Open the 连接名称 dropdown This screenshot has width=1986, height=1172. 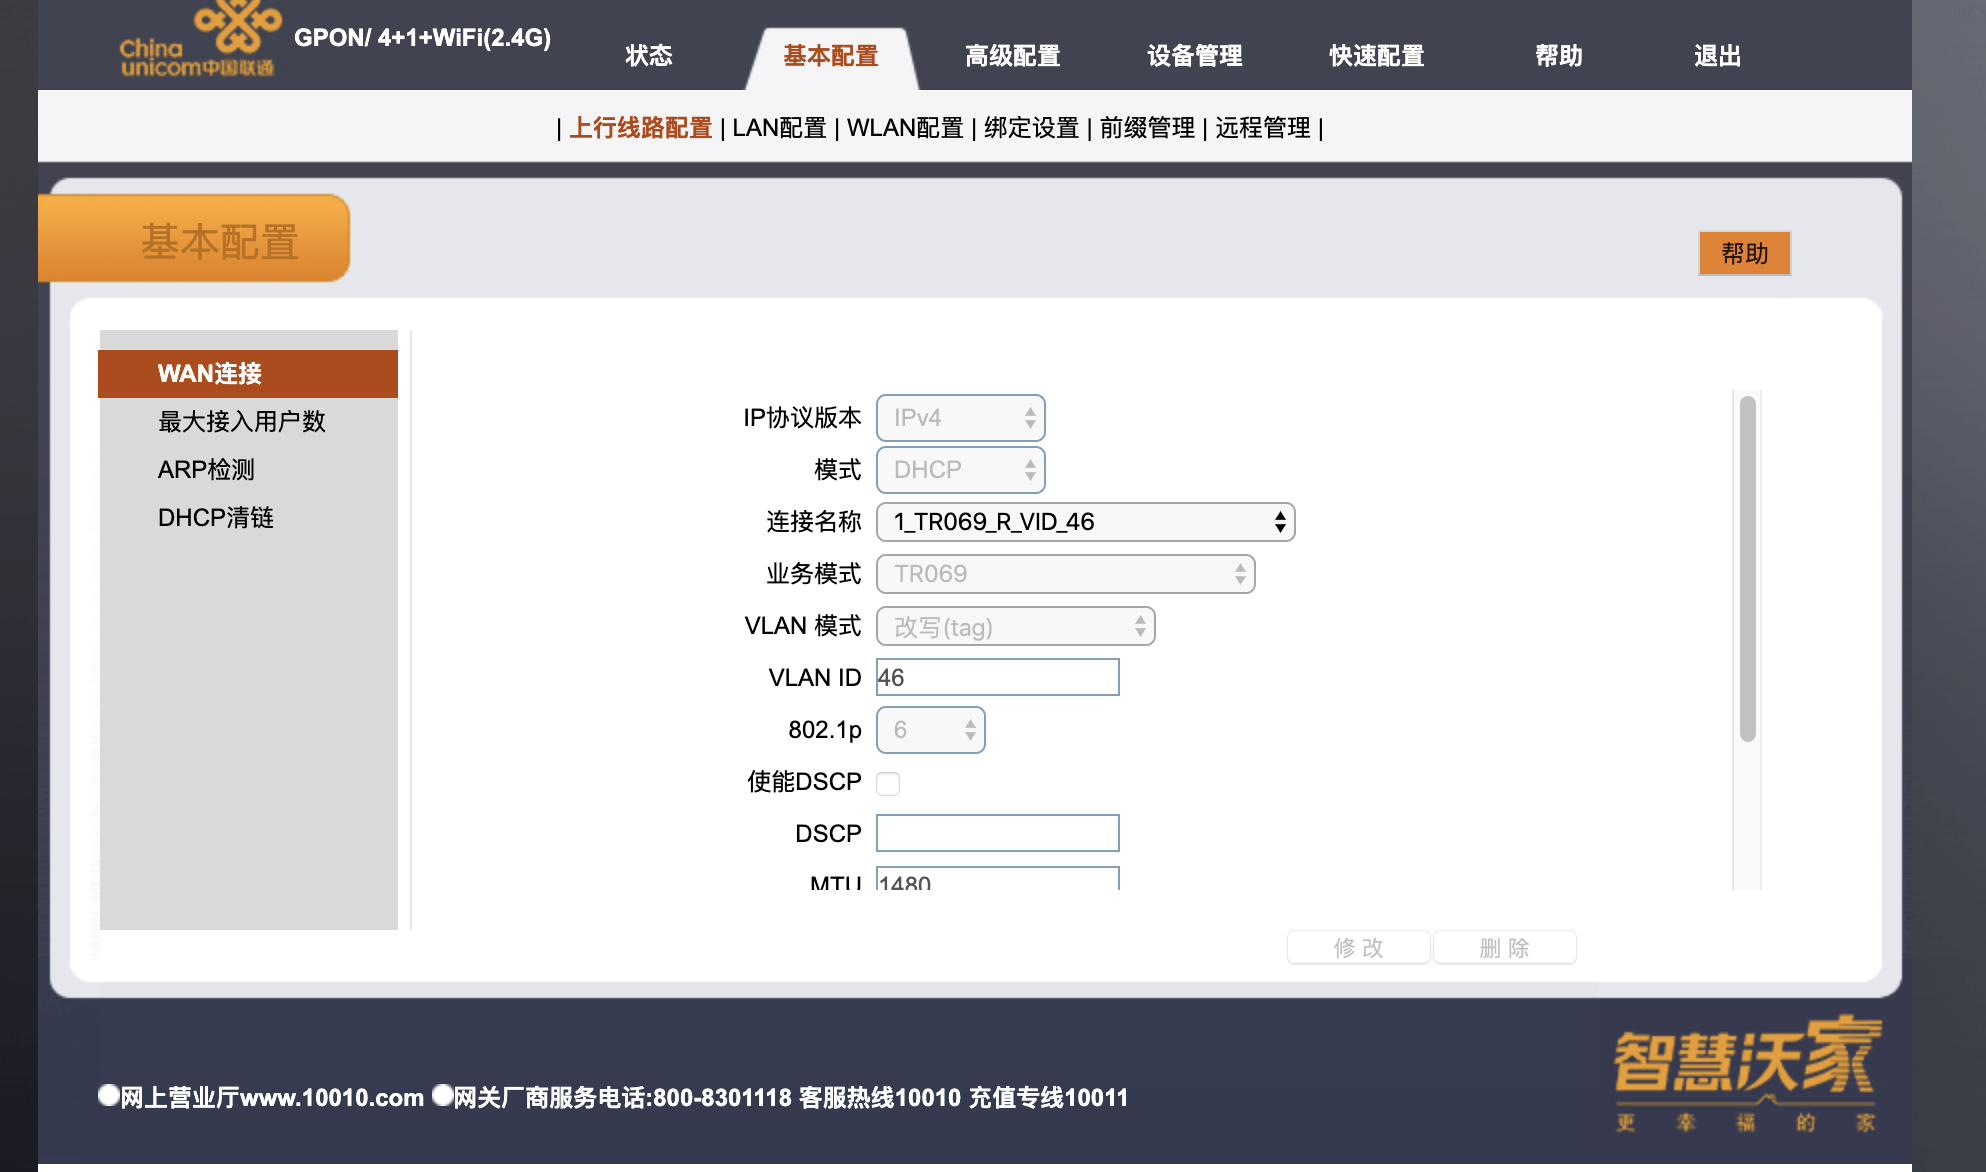click(1086, 522)
